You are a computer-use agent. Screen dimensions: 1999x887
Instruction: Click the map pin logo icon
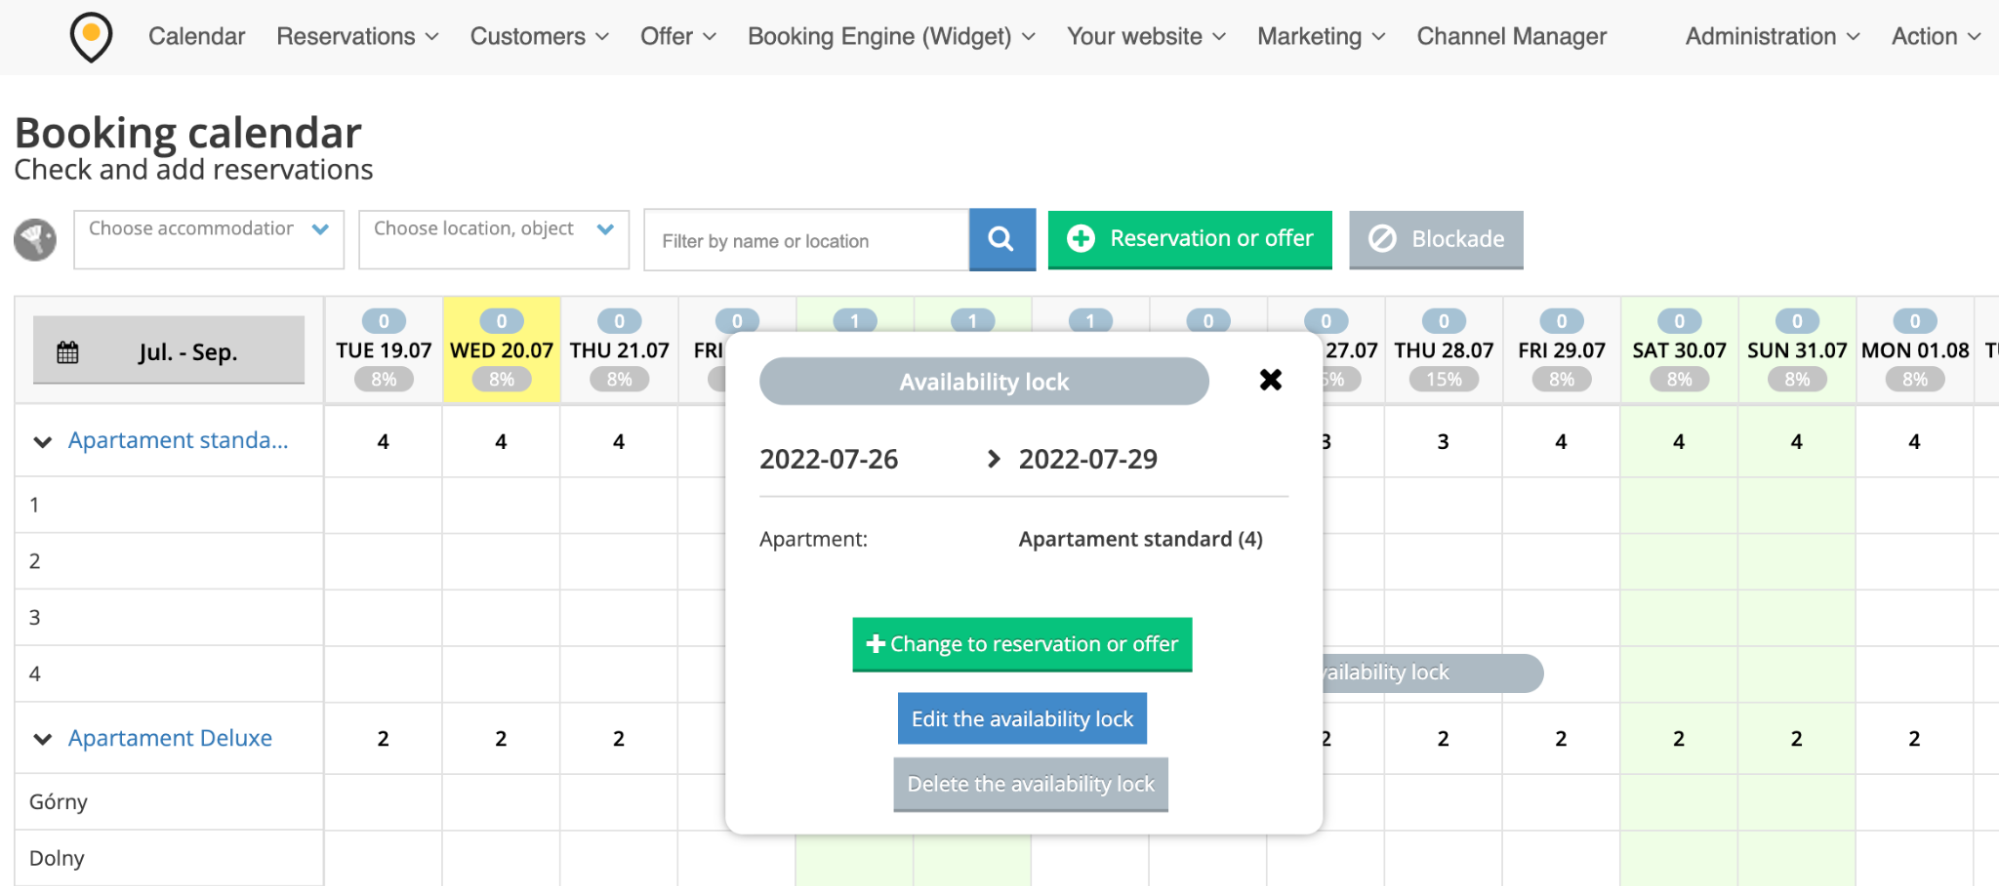coord(91,37)
